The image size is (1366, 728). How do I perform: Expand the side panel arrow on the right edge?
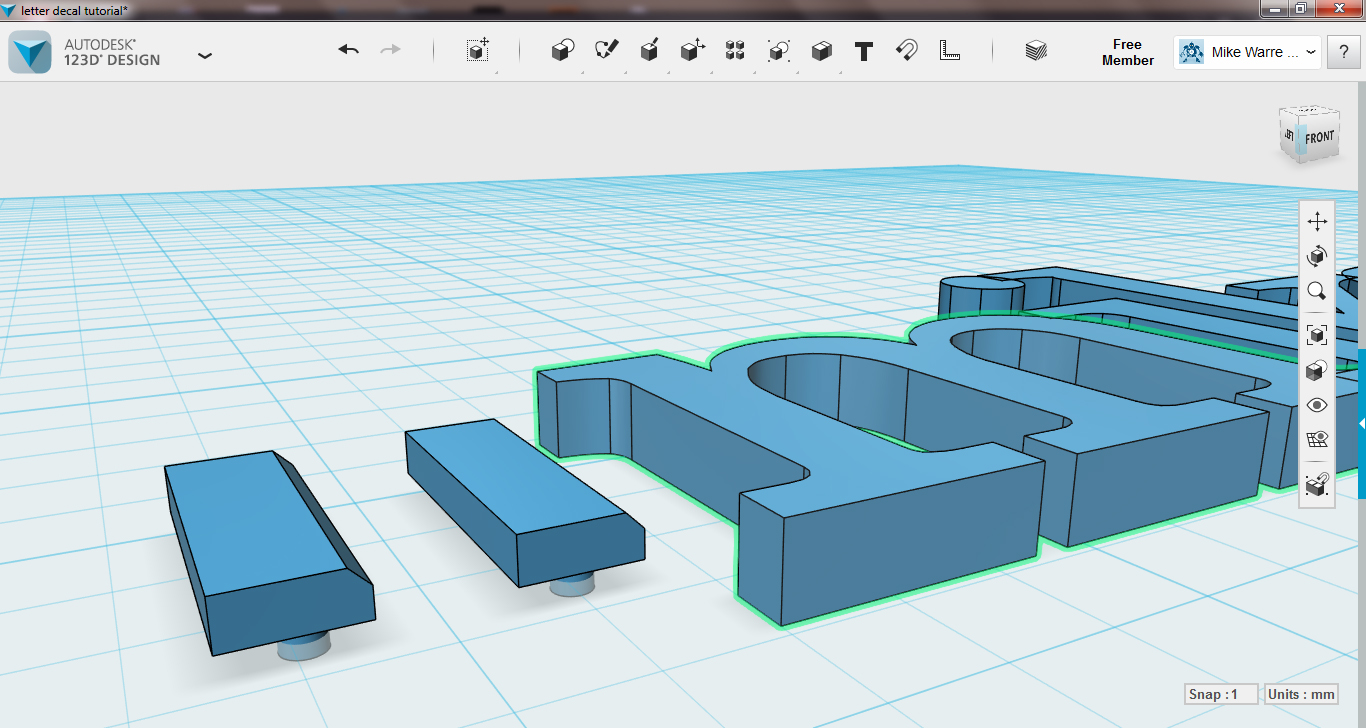[x=1361, y=424]
